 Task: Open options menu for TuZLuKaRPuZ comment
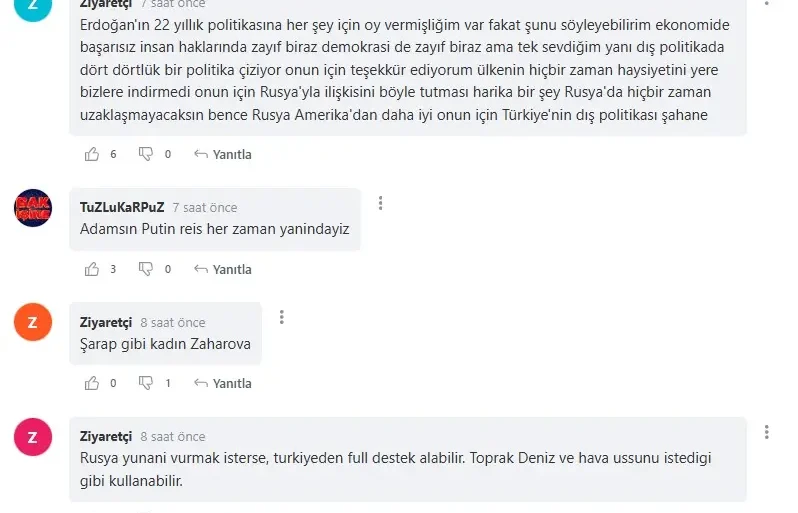[381, 203]
